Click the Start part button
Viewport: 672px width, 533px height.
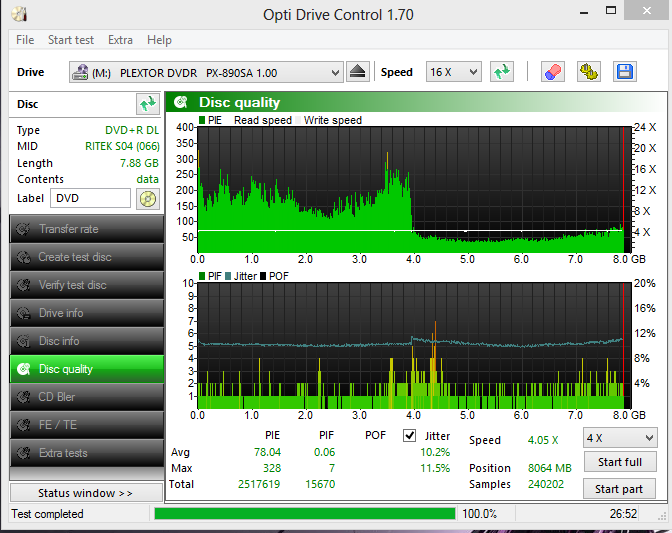point(619,489)
